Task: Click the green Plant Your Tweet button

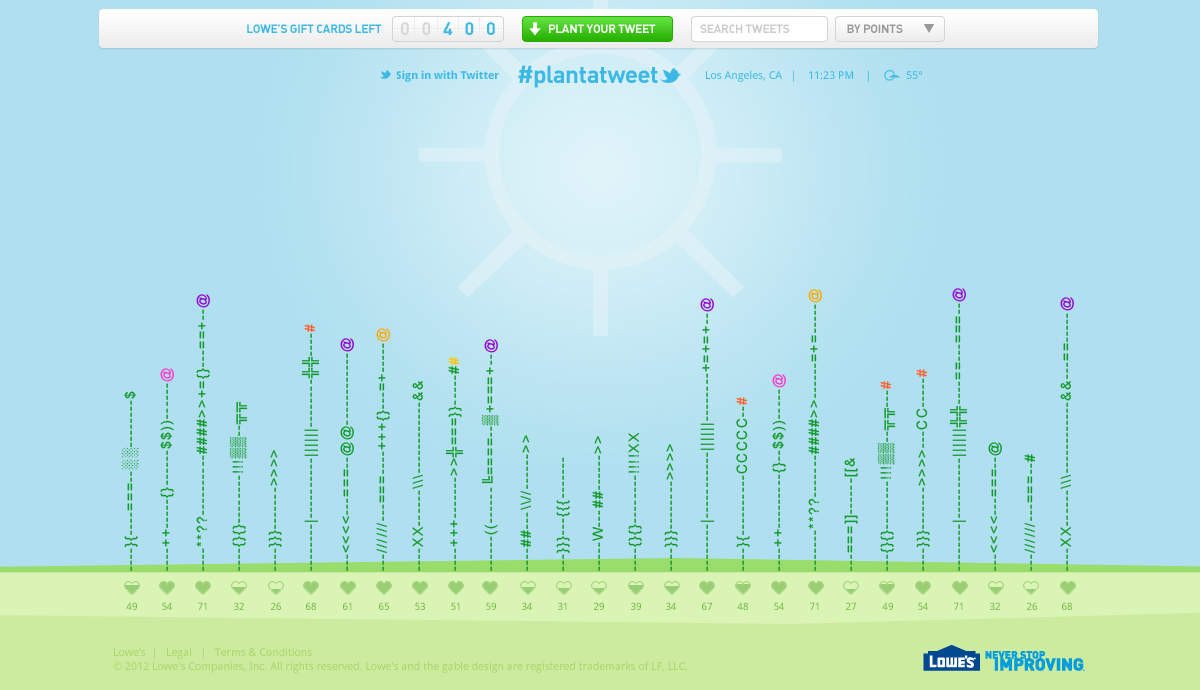Action: click(x=597, y=29)
